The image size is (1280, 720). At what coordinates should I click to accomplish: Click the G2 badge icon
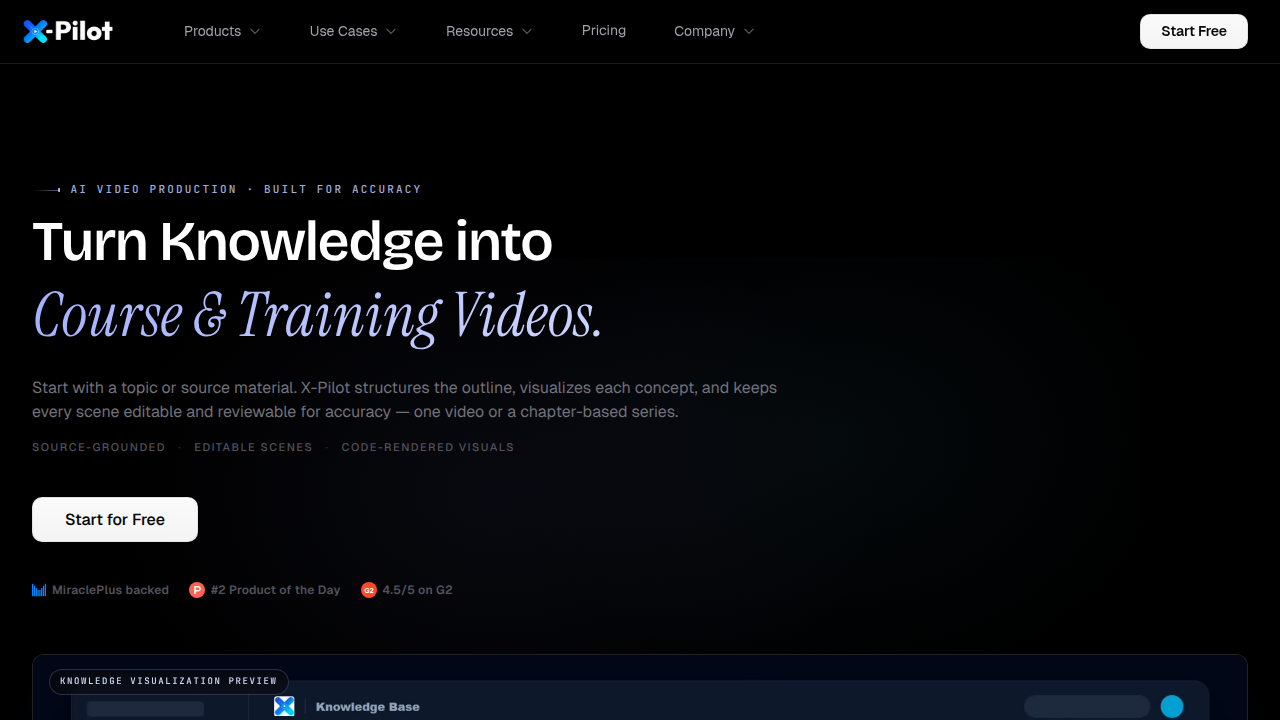(369, 590)
